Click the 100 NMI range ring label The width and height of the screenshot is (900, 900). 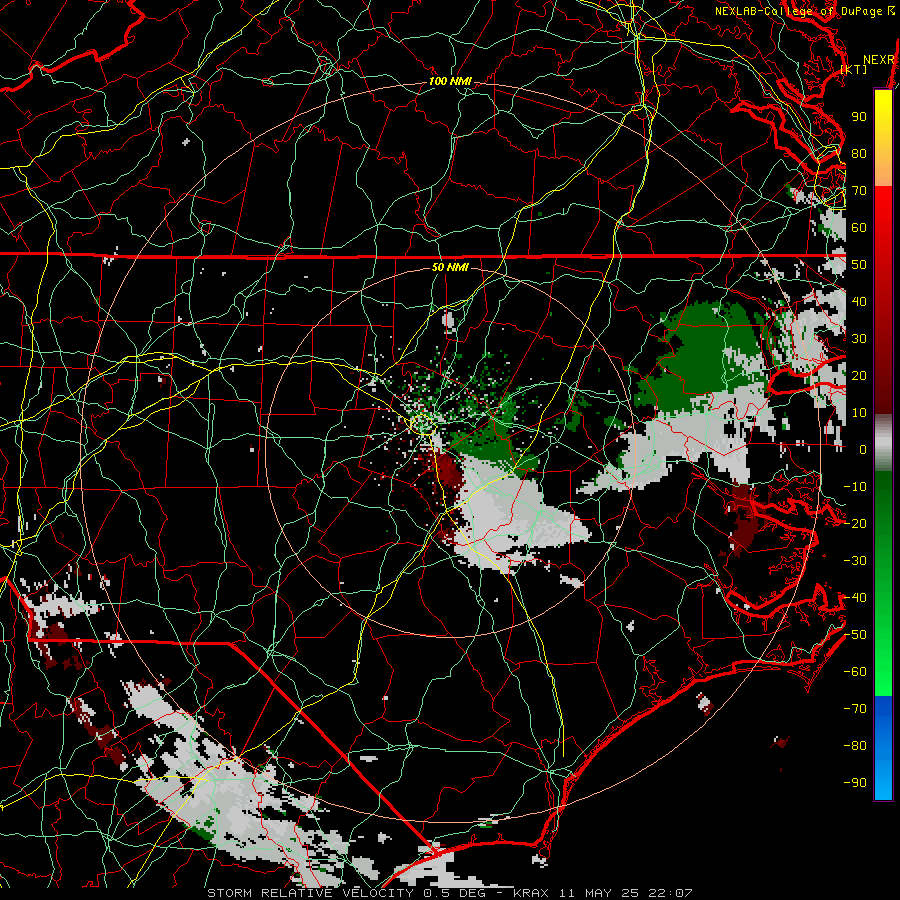click(x=451, y=82)
